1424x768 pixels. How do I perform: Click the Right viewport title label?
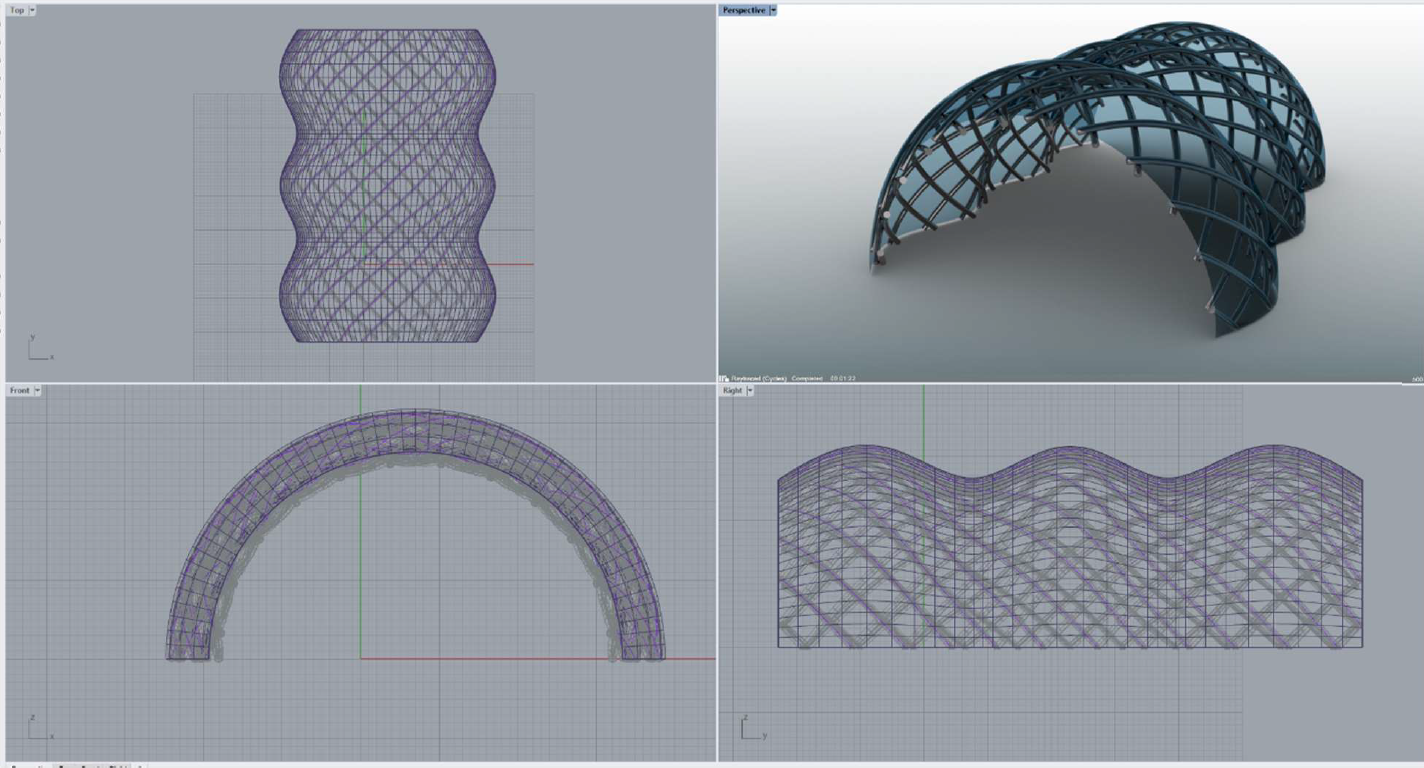pos(733,390)
